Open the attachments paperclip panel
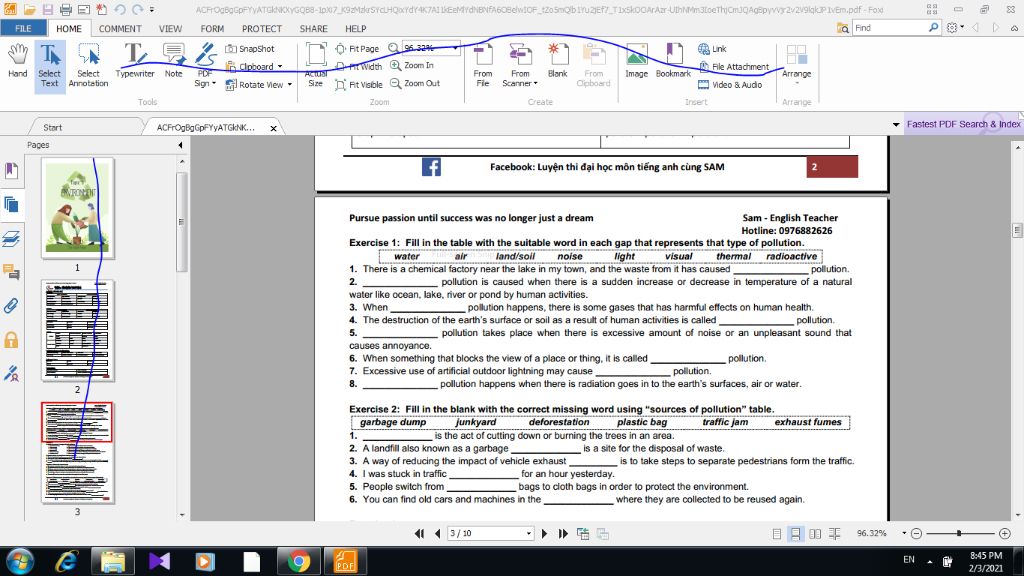 (x=11, y=306)
